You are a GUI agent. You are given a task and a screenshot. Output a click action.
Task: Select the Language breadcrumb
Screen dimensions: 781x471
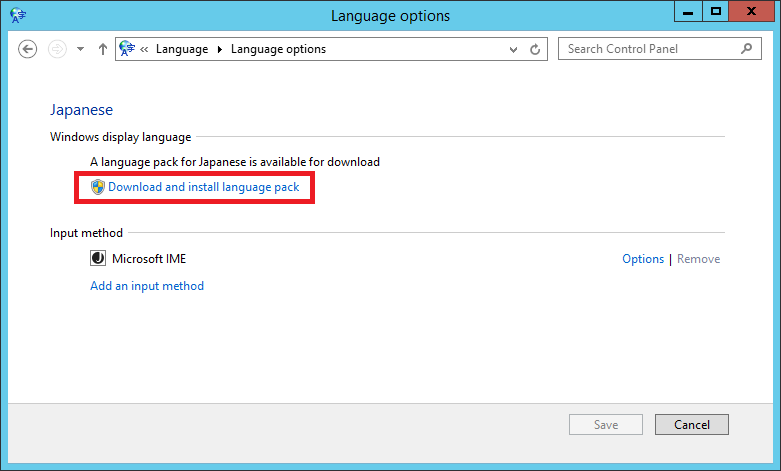pos(182,49)
